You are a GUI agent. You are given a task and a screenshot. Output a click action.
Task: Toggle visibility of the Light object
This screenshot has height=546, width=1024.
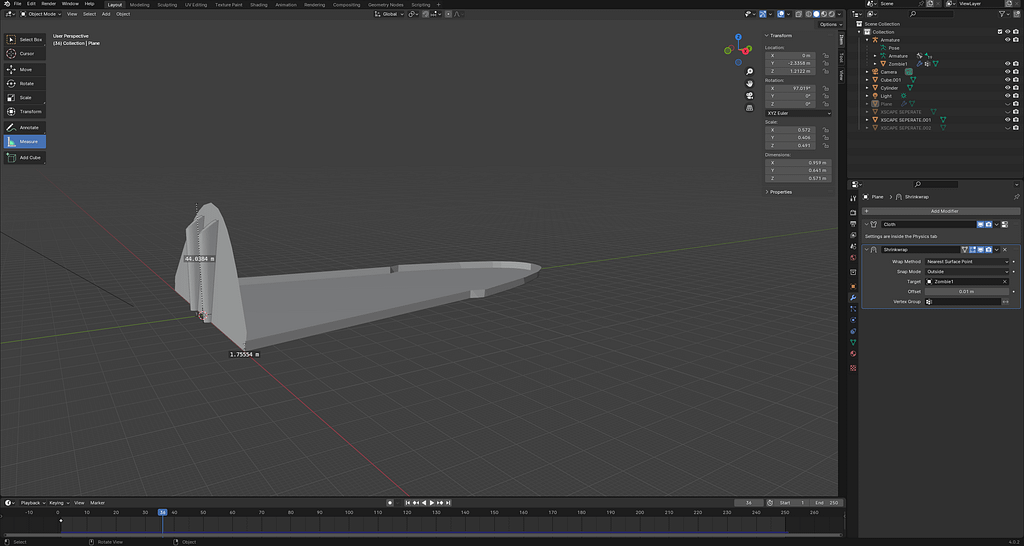(1007, 96)
